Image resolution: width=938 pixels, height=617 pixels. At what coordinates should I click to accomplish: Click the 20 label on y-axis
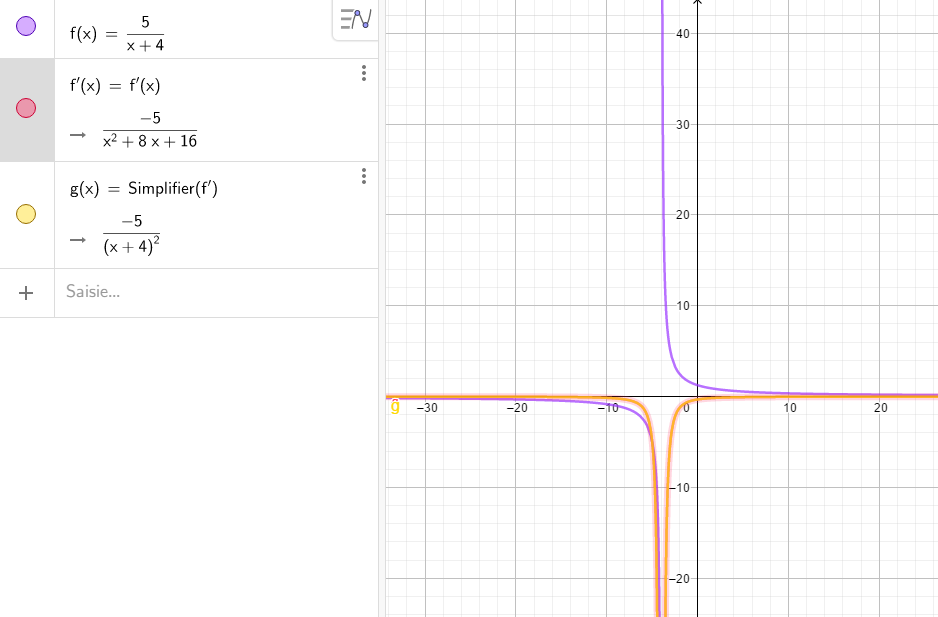[683, 215]
